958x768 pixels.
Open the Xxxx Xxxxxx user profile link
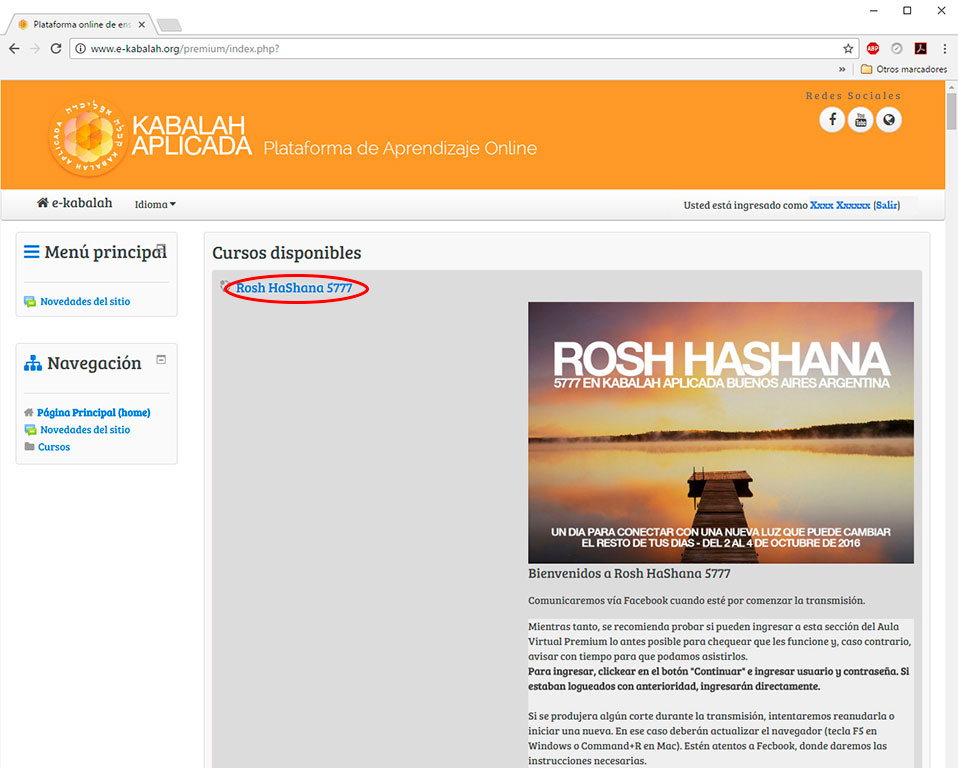pos(840,205)
